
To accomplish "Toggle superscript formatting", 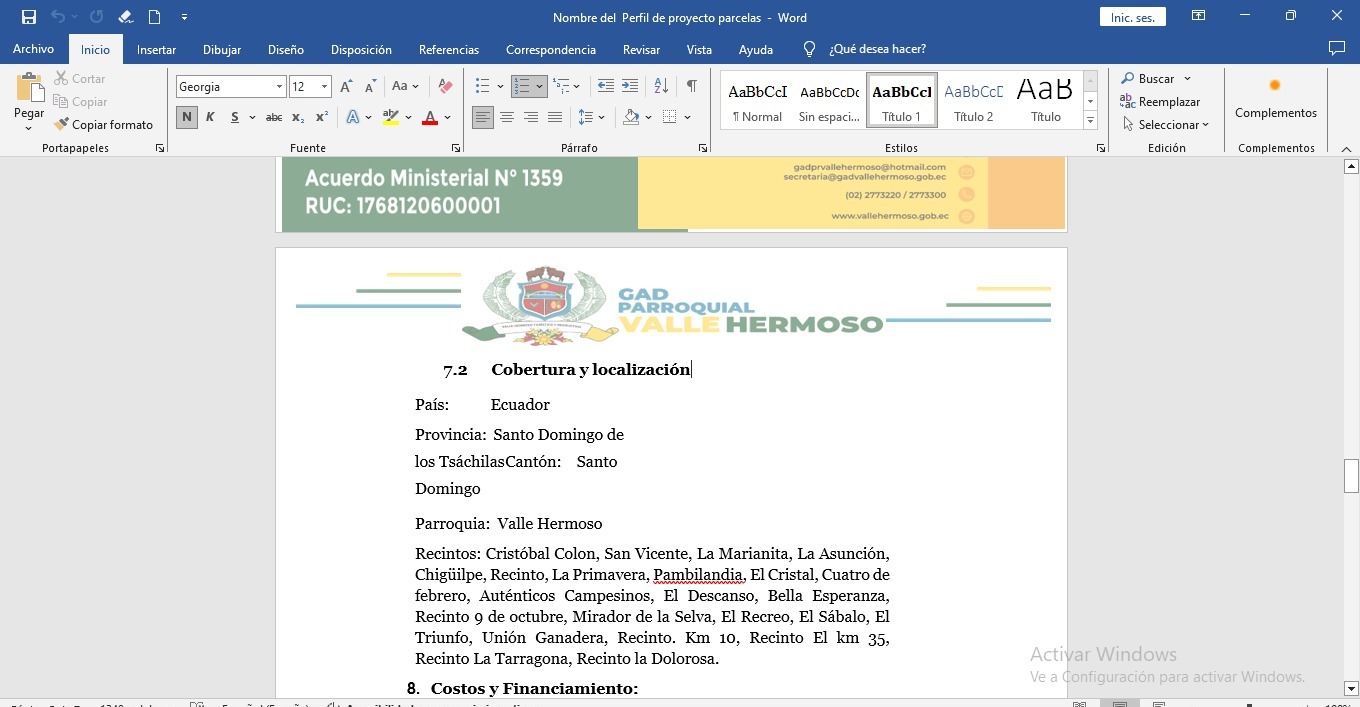I will pos(321,118).
